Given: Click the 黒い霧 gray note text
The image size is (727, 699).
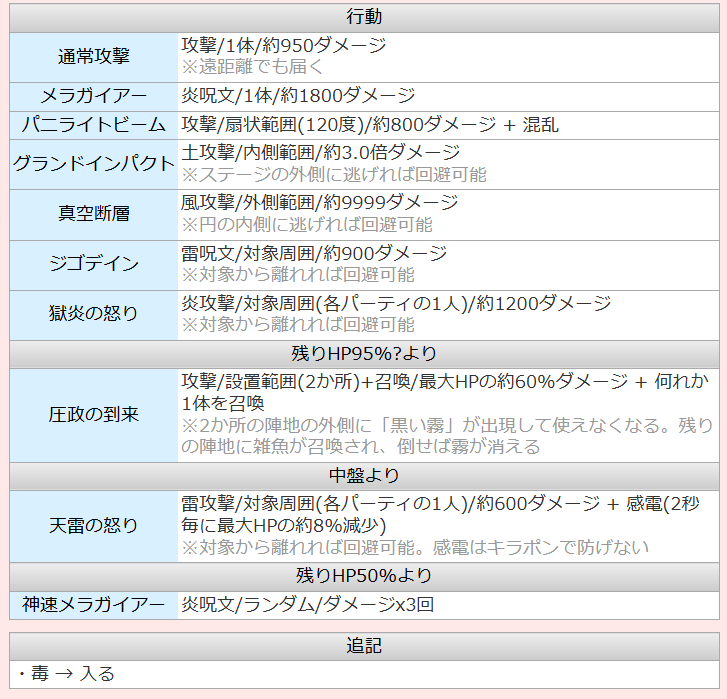Looking at the screenshot, I should 447,436.
